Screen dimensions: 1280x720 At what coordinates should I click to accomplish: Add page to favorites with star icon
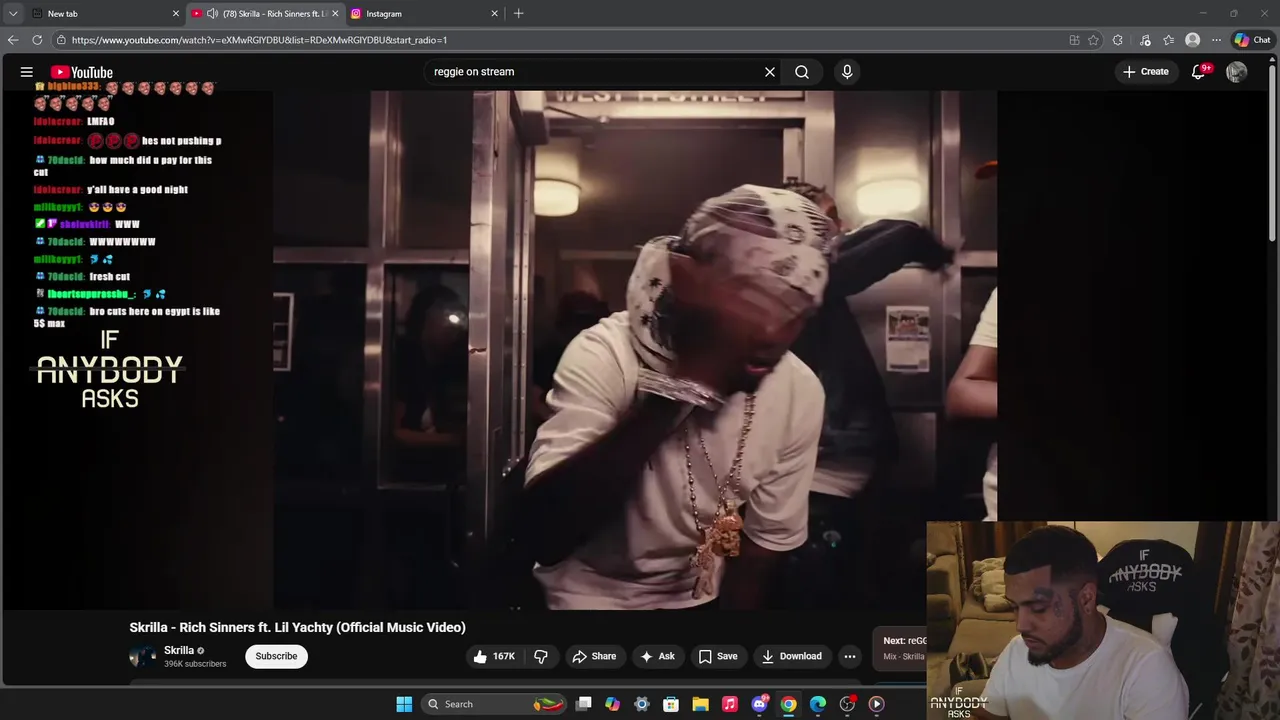click(x=1093, y=40)
